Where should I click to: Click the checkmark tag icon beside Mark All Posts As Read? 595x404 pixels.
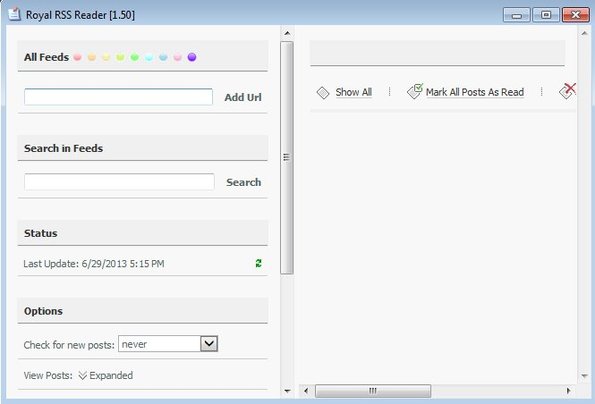point(414,91)
